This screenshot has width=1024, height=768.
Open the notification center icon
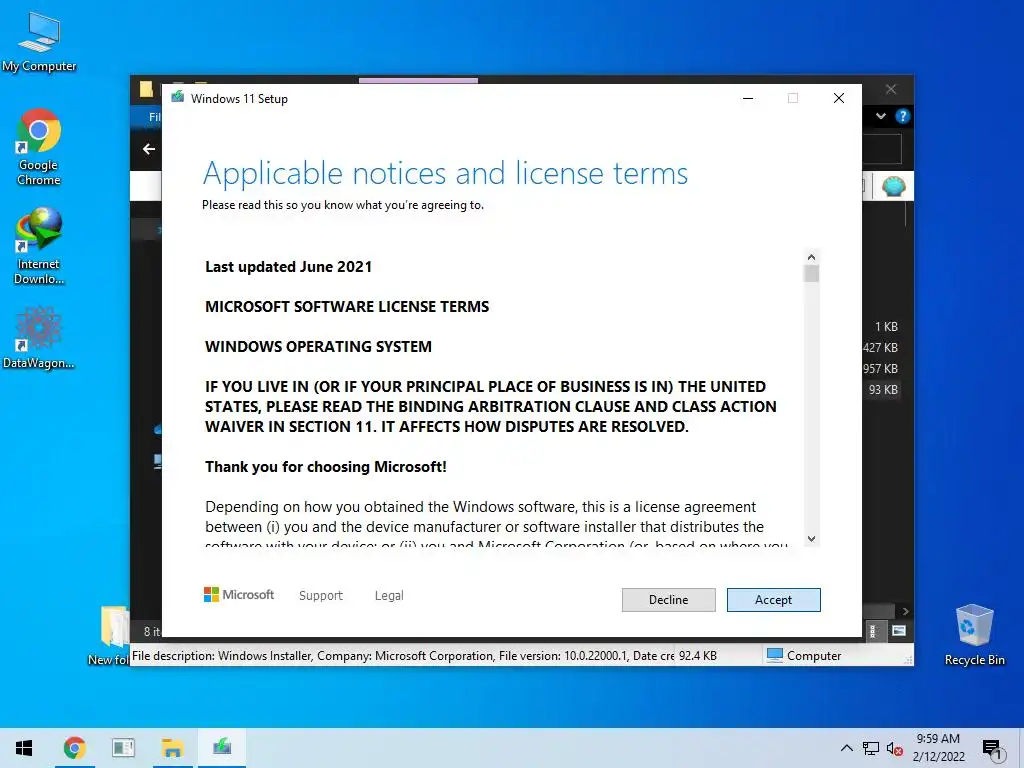coord(993,750)
